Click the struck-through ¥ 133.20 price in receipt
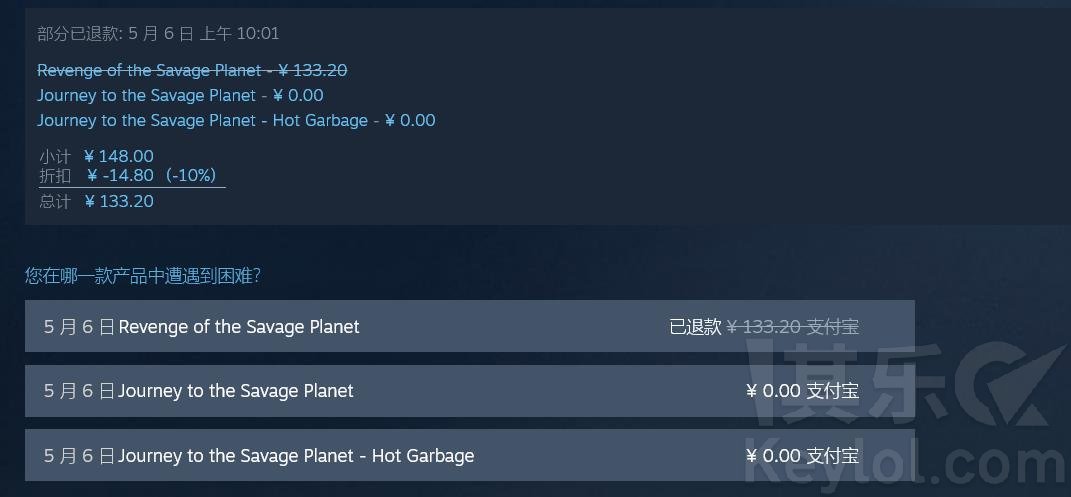1071x497 pixels. (313, 70)
